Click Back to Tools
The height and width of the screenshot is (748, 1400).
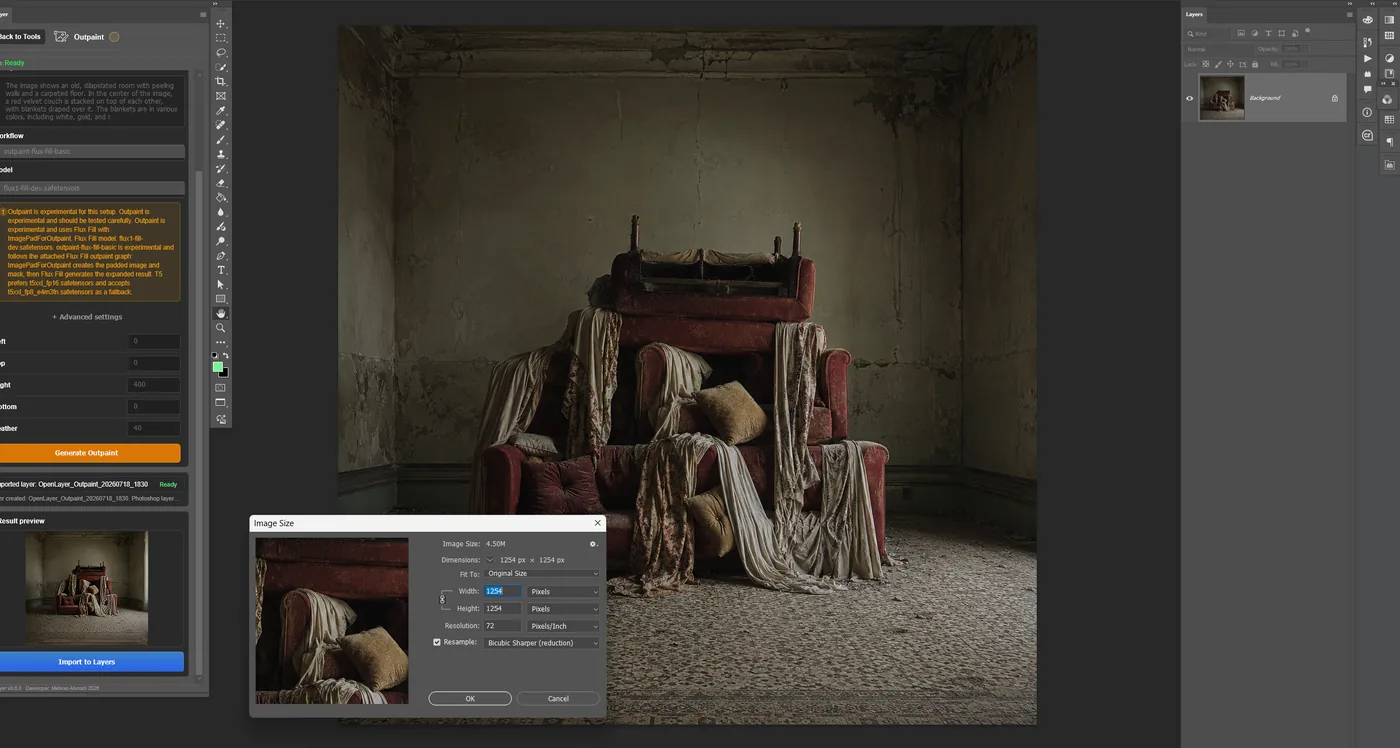(x=20, y=37)
